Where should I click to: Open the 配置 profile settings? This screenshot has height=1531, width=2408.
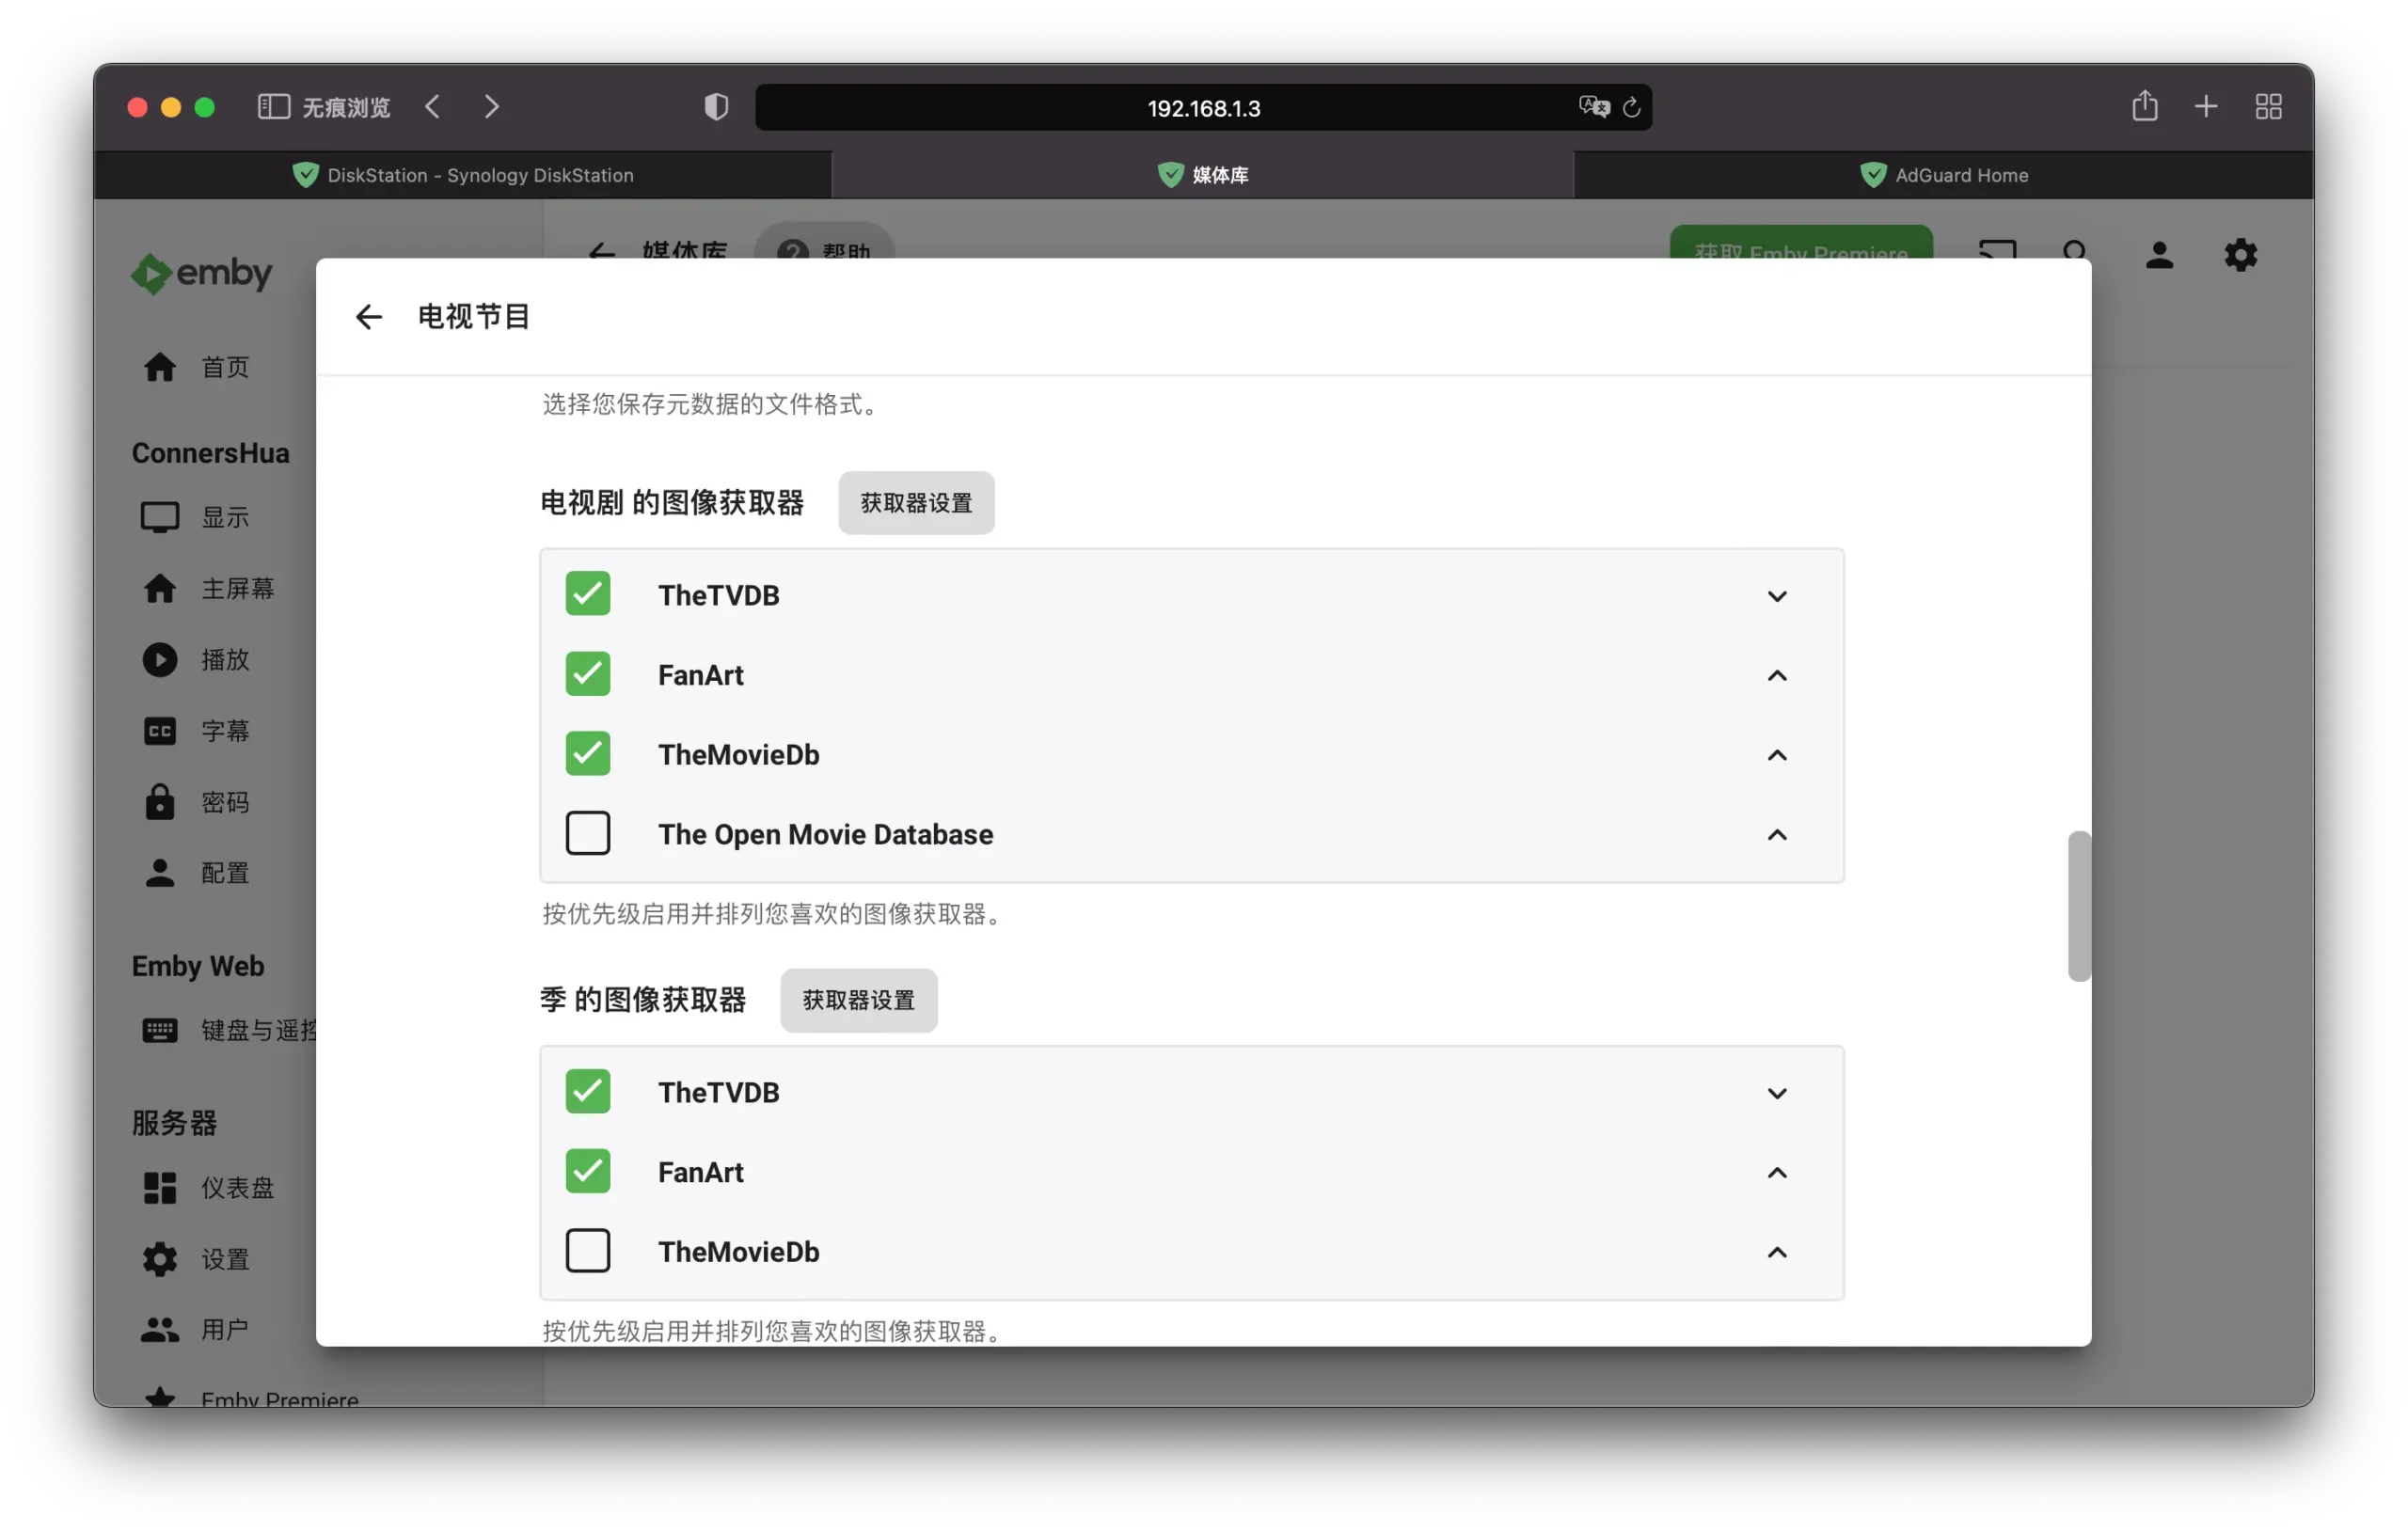(x=225, y=873)
